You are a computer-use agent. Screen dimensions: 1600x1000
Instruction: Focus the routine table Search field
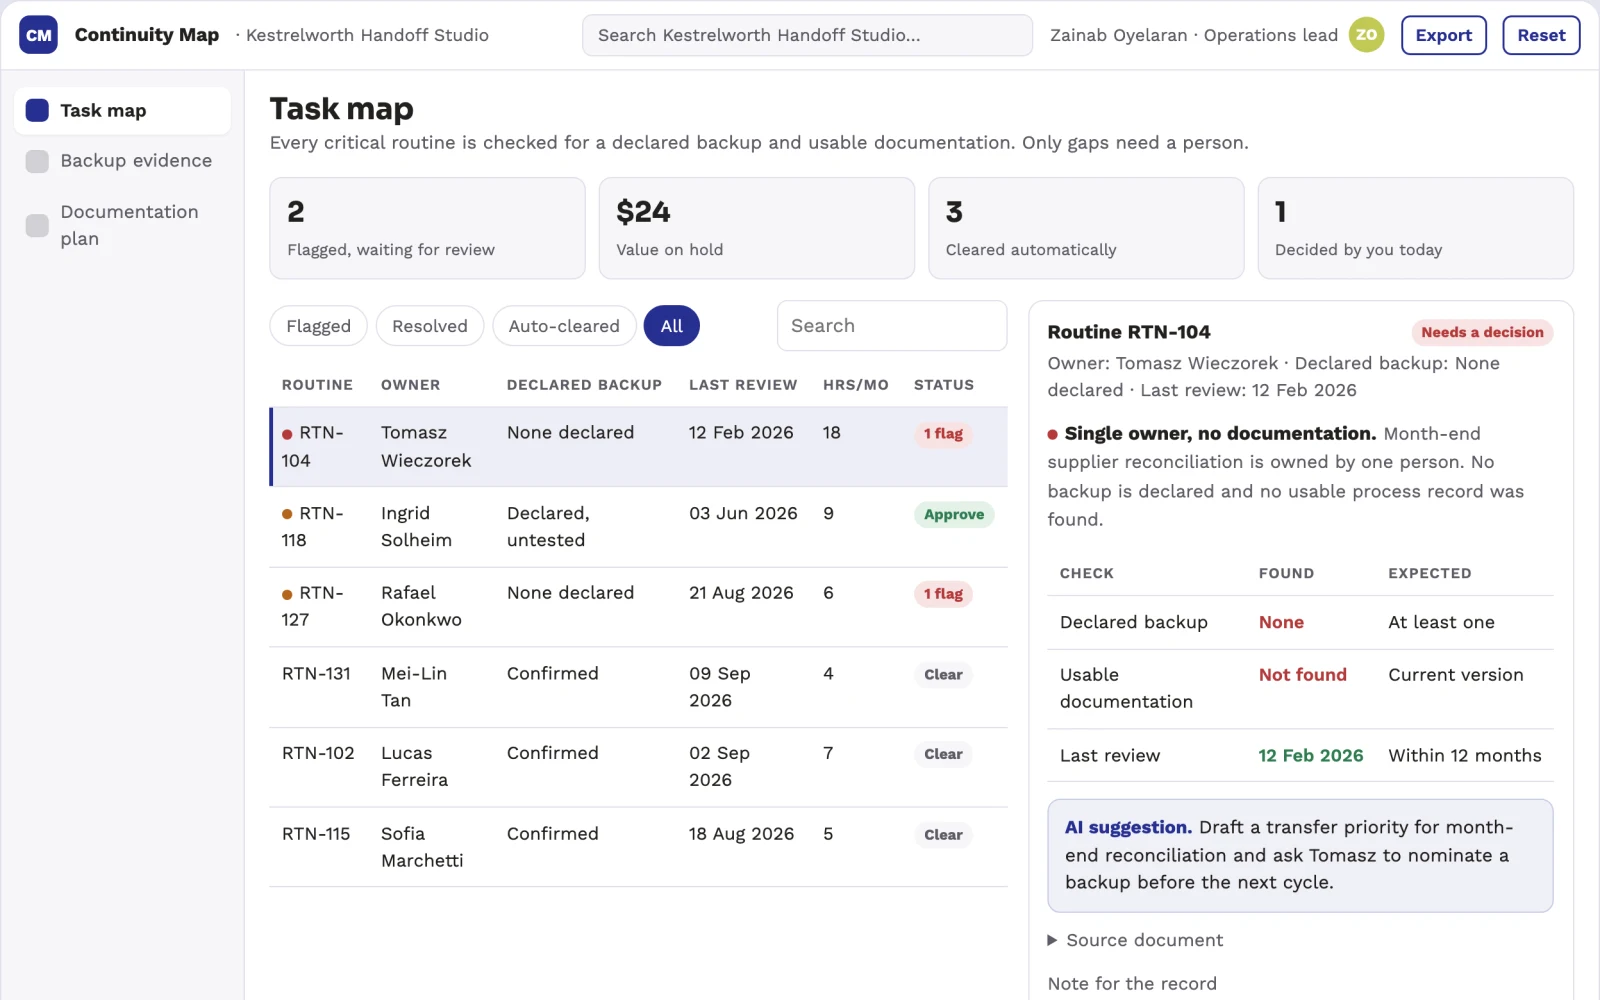pos(892,326)
